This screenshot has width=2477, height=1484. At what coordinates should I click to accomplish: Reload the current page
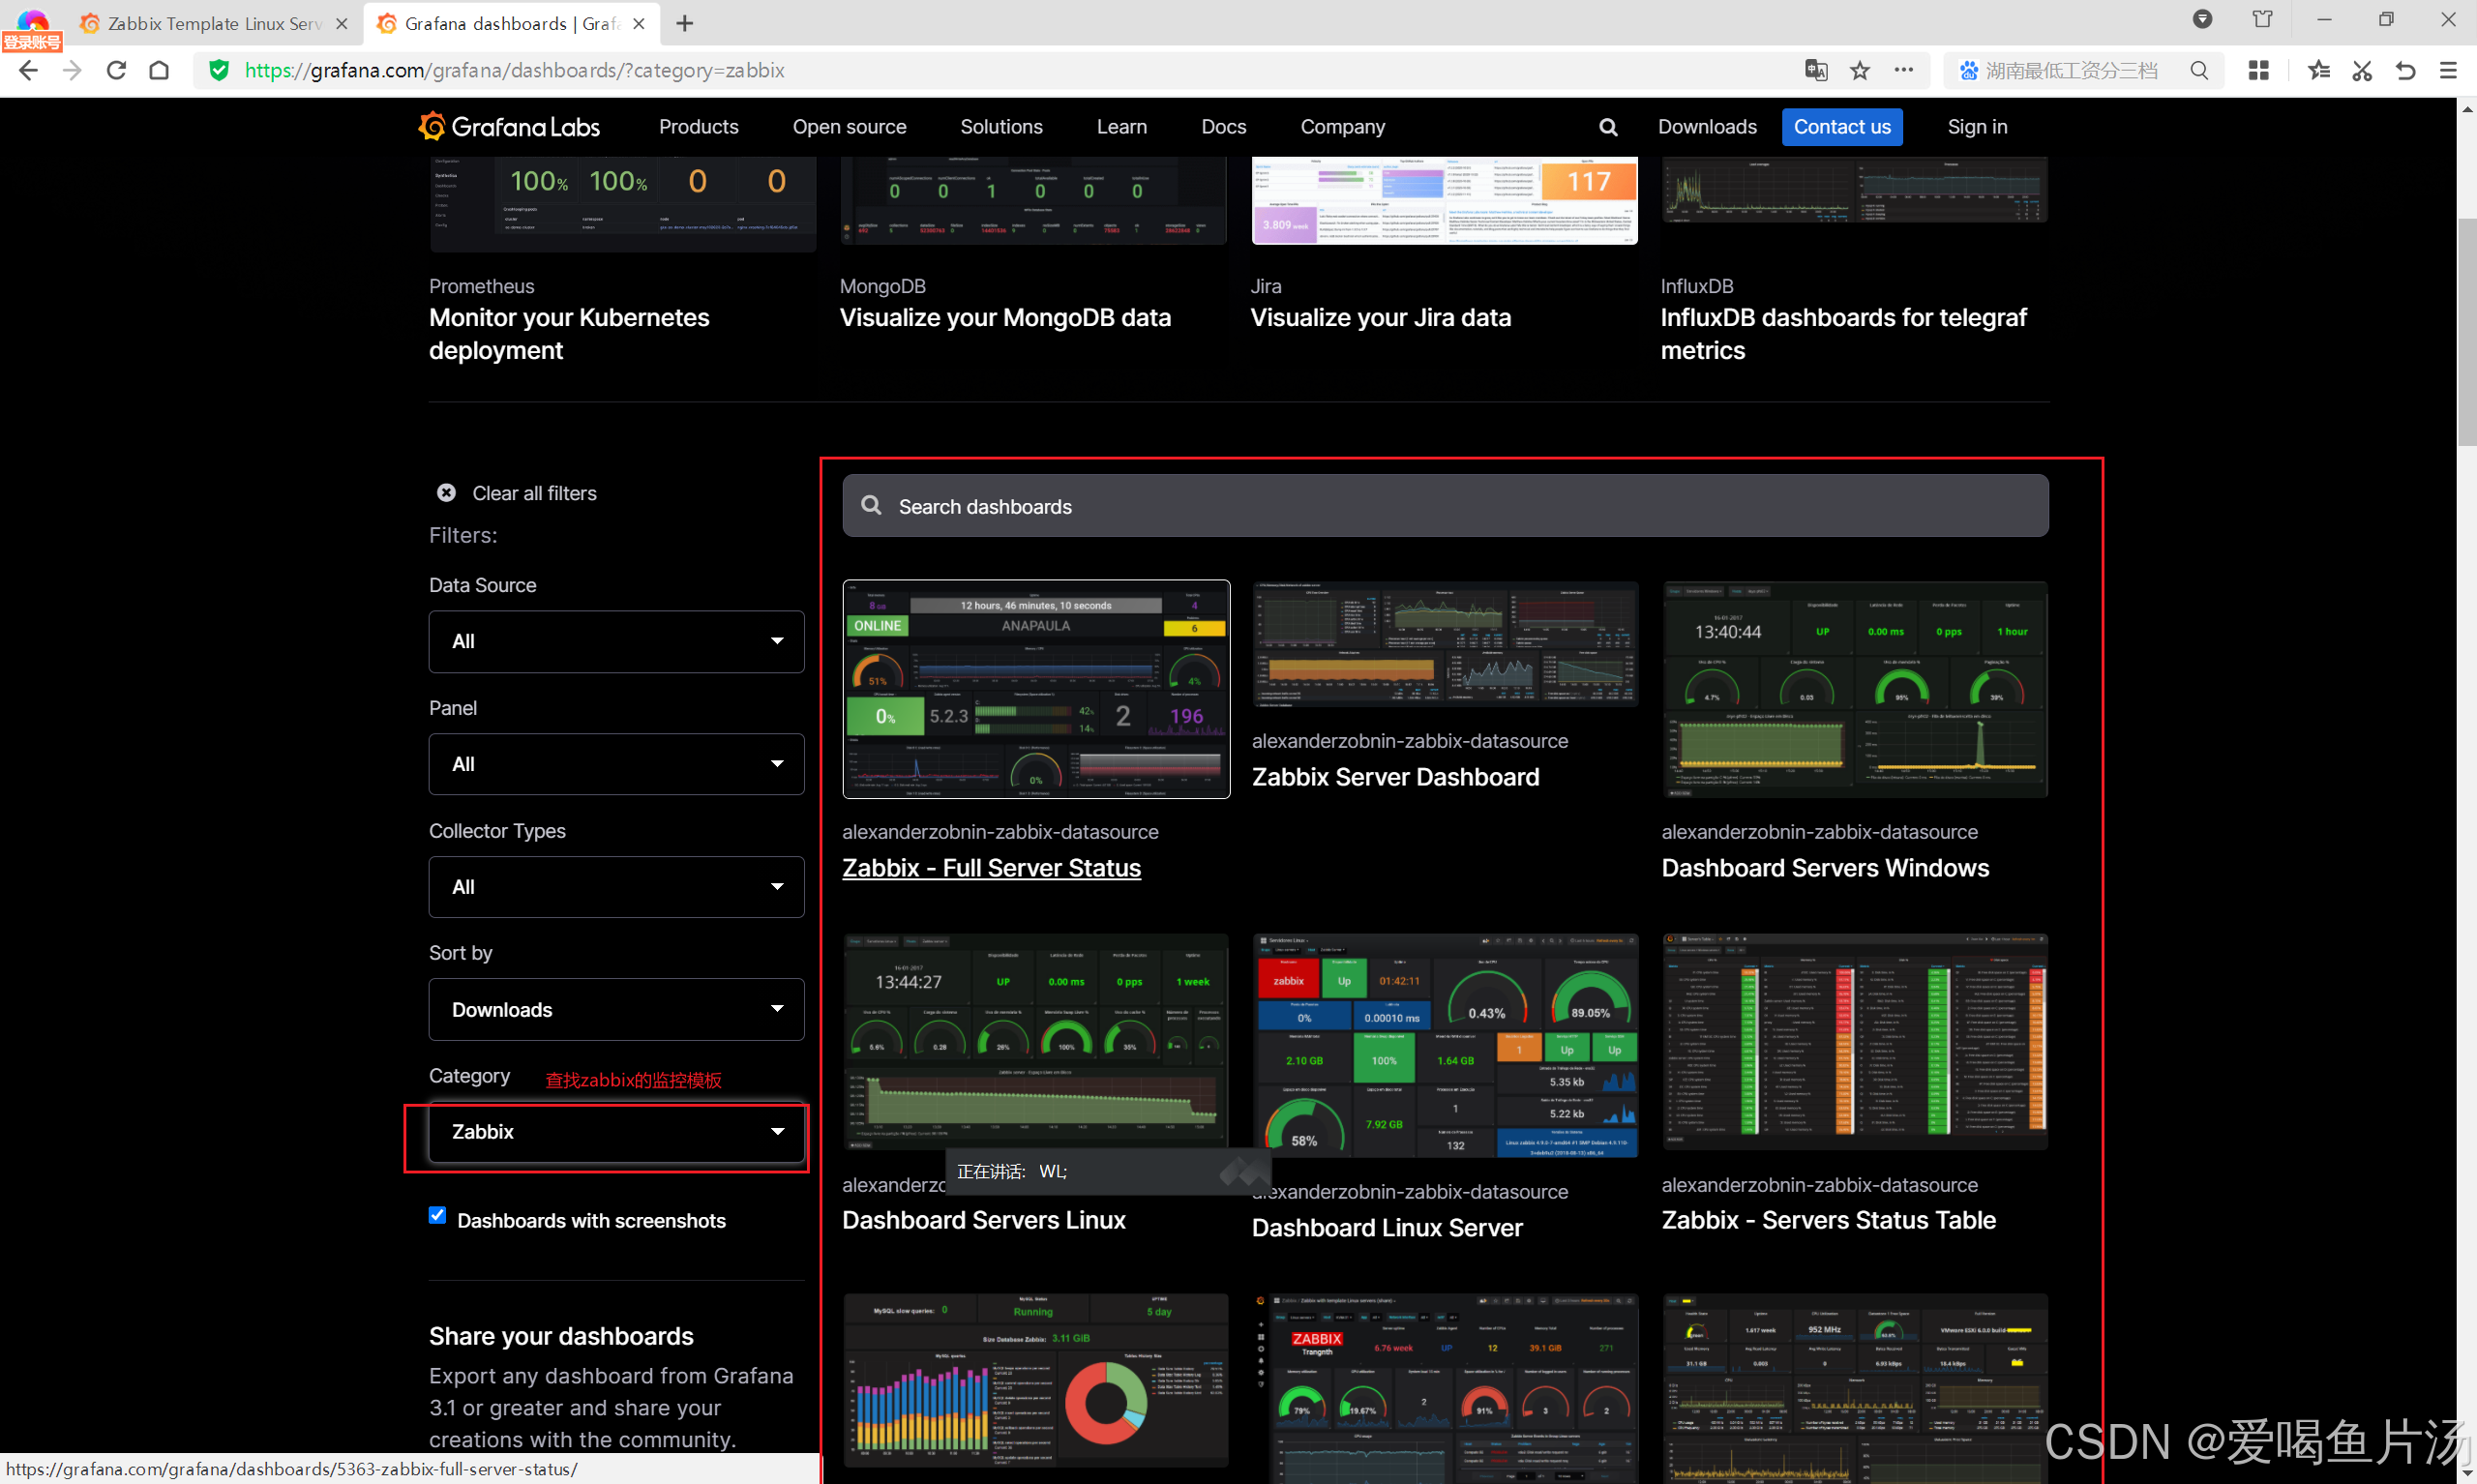pos(116,70)
